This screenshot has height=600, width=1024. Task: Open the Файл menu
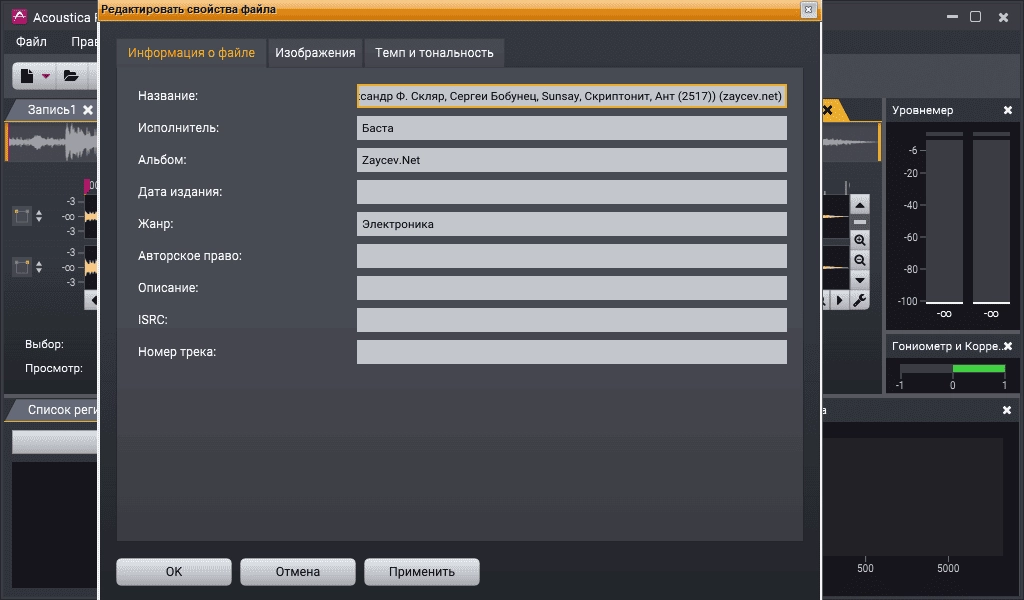31,42
